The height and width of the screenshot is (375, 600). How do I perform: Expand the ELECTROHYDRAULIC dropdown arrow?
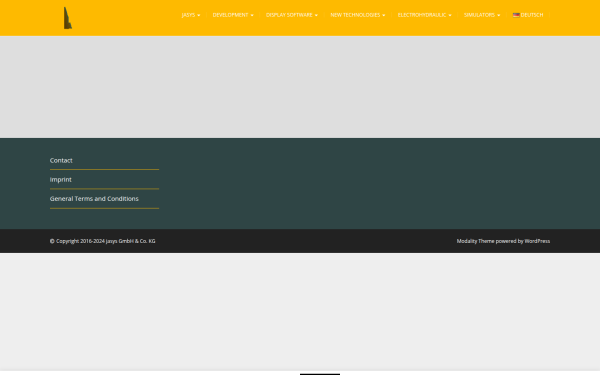point(450,15)
